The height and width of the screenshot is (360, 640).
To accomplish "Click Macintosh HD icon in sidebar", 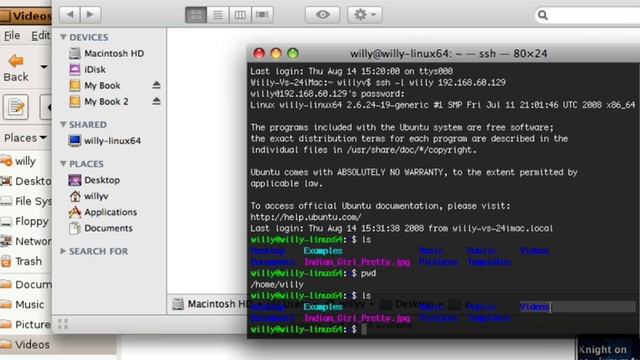I will coord(75,53).
